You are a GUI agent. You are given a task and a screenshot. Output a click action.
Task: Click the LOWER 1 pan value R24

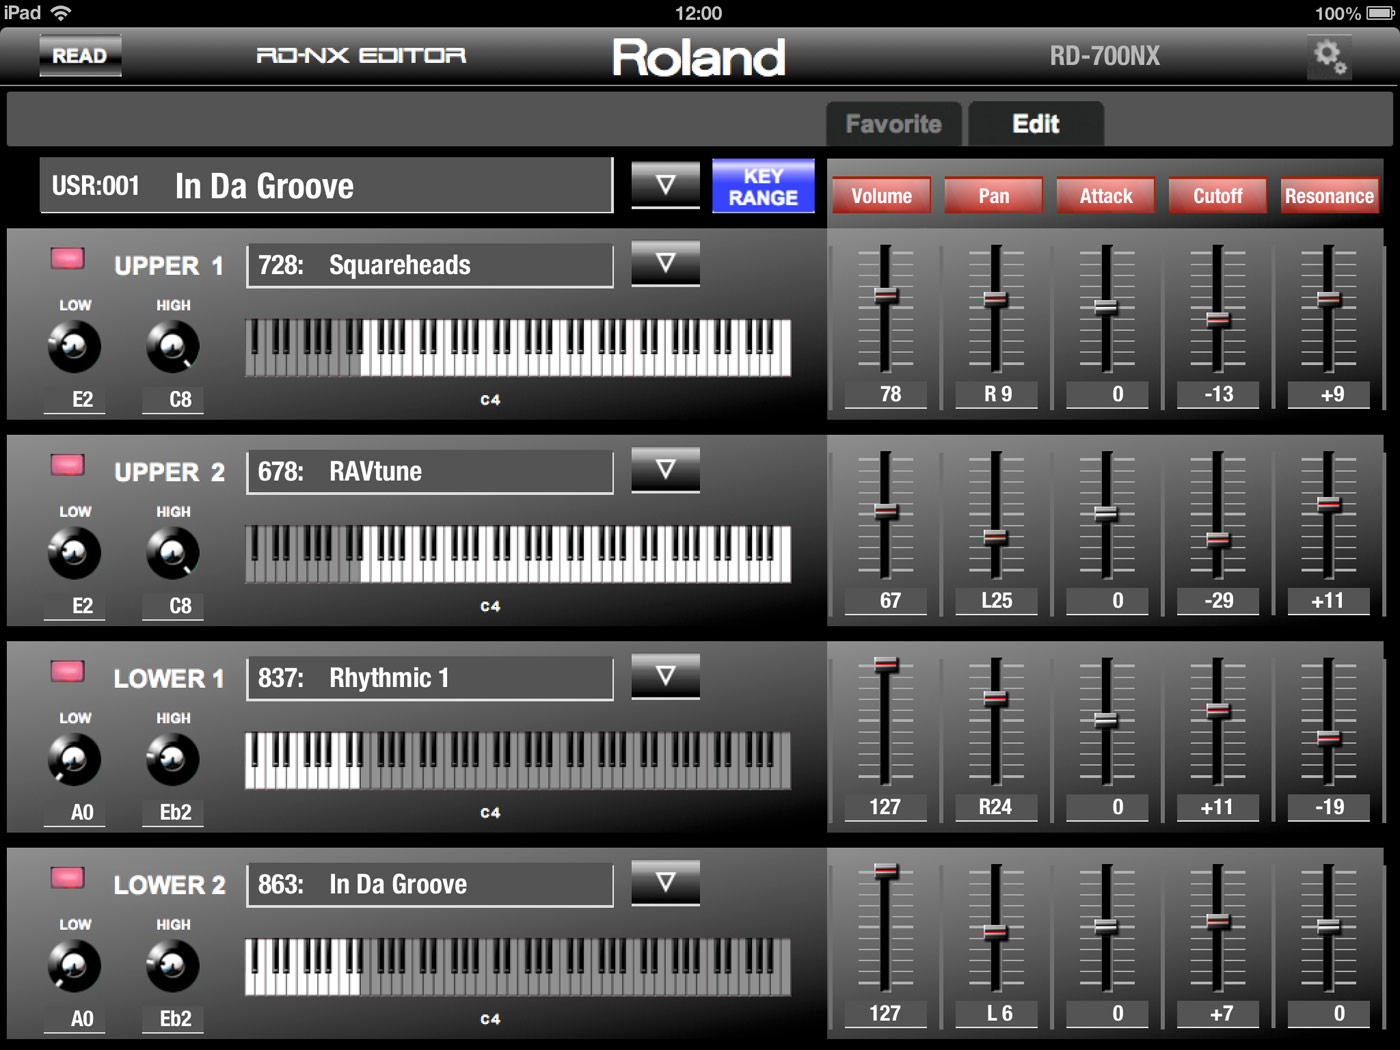[x=997, y=808]
